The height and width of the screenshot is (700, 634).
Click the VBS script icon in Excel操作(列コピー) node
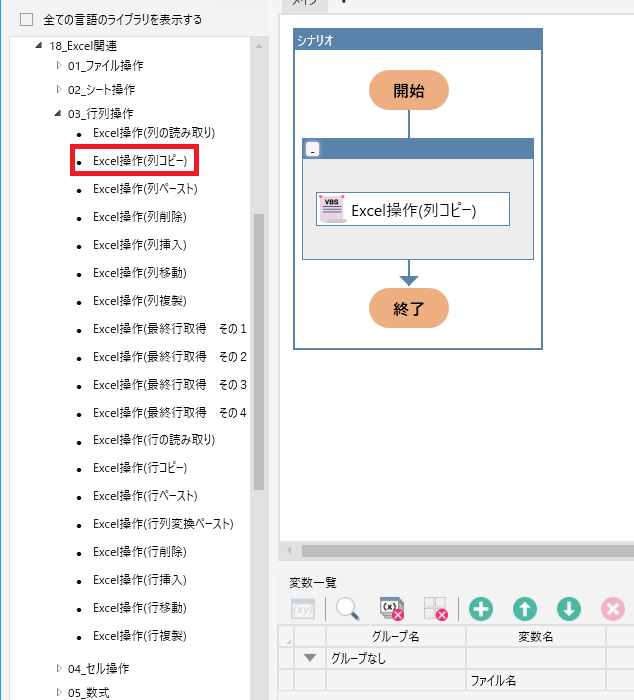click(332, 210)
